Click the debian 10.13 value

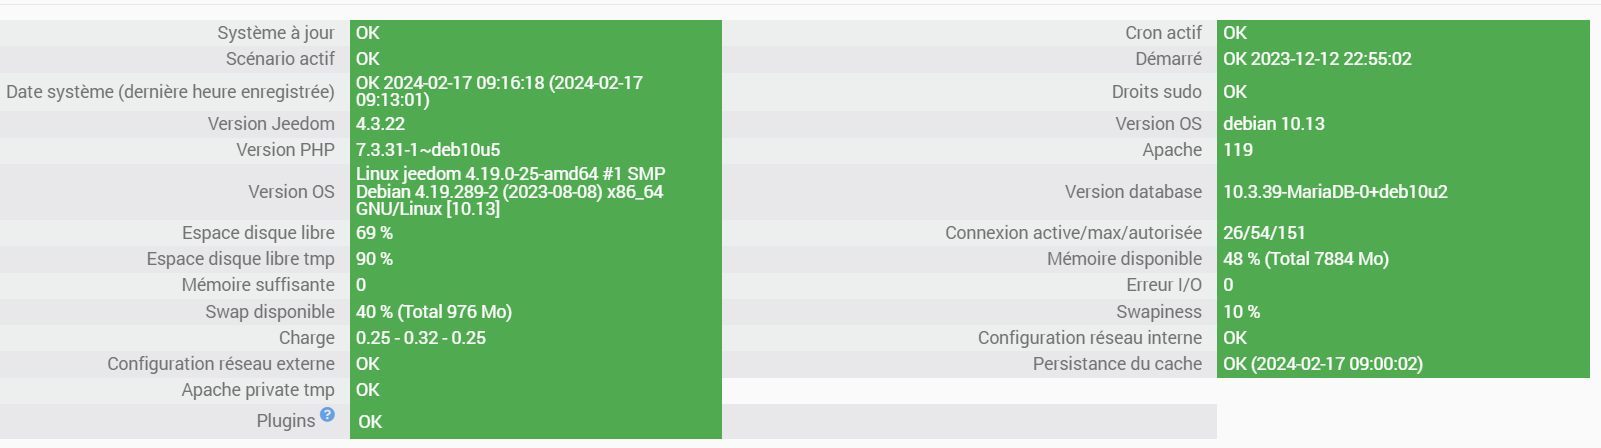(x=1273, y=124)
